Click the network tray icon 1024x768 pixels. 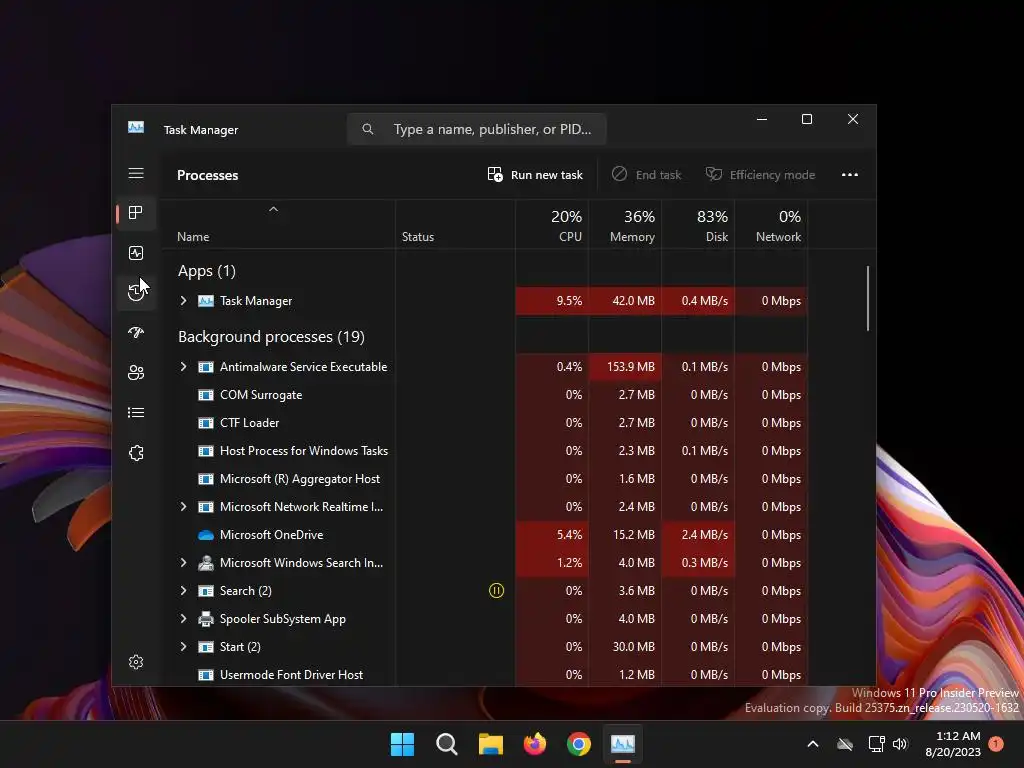tap(876, 744)
